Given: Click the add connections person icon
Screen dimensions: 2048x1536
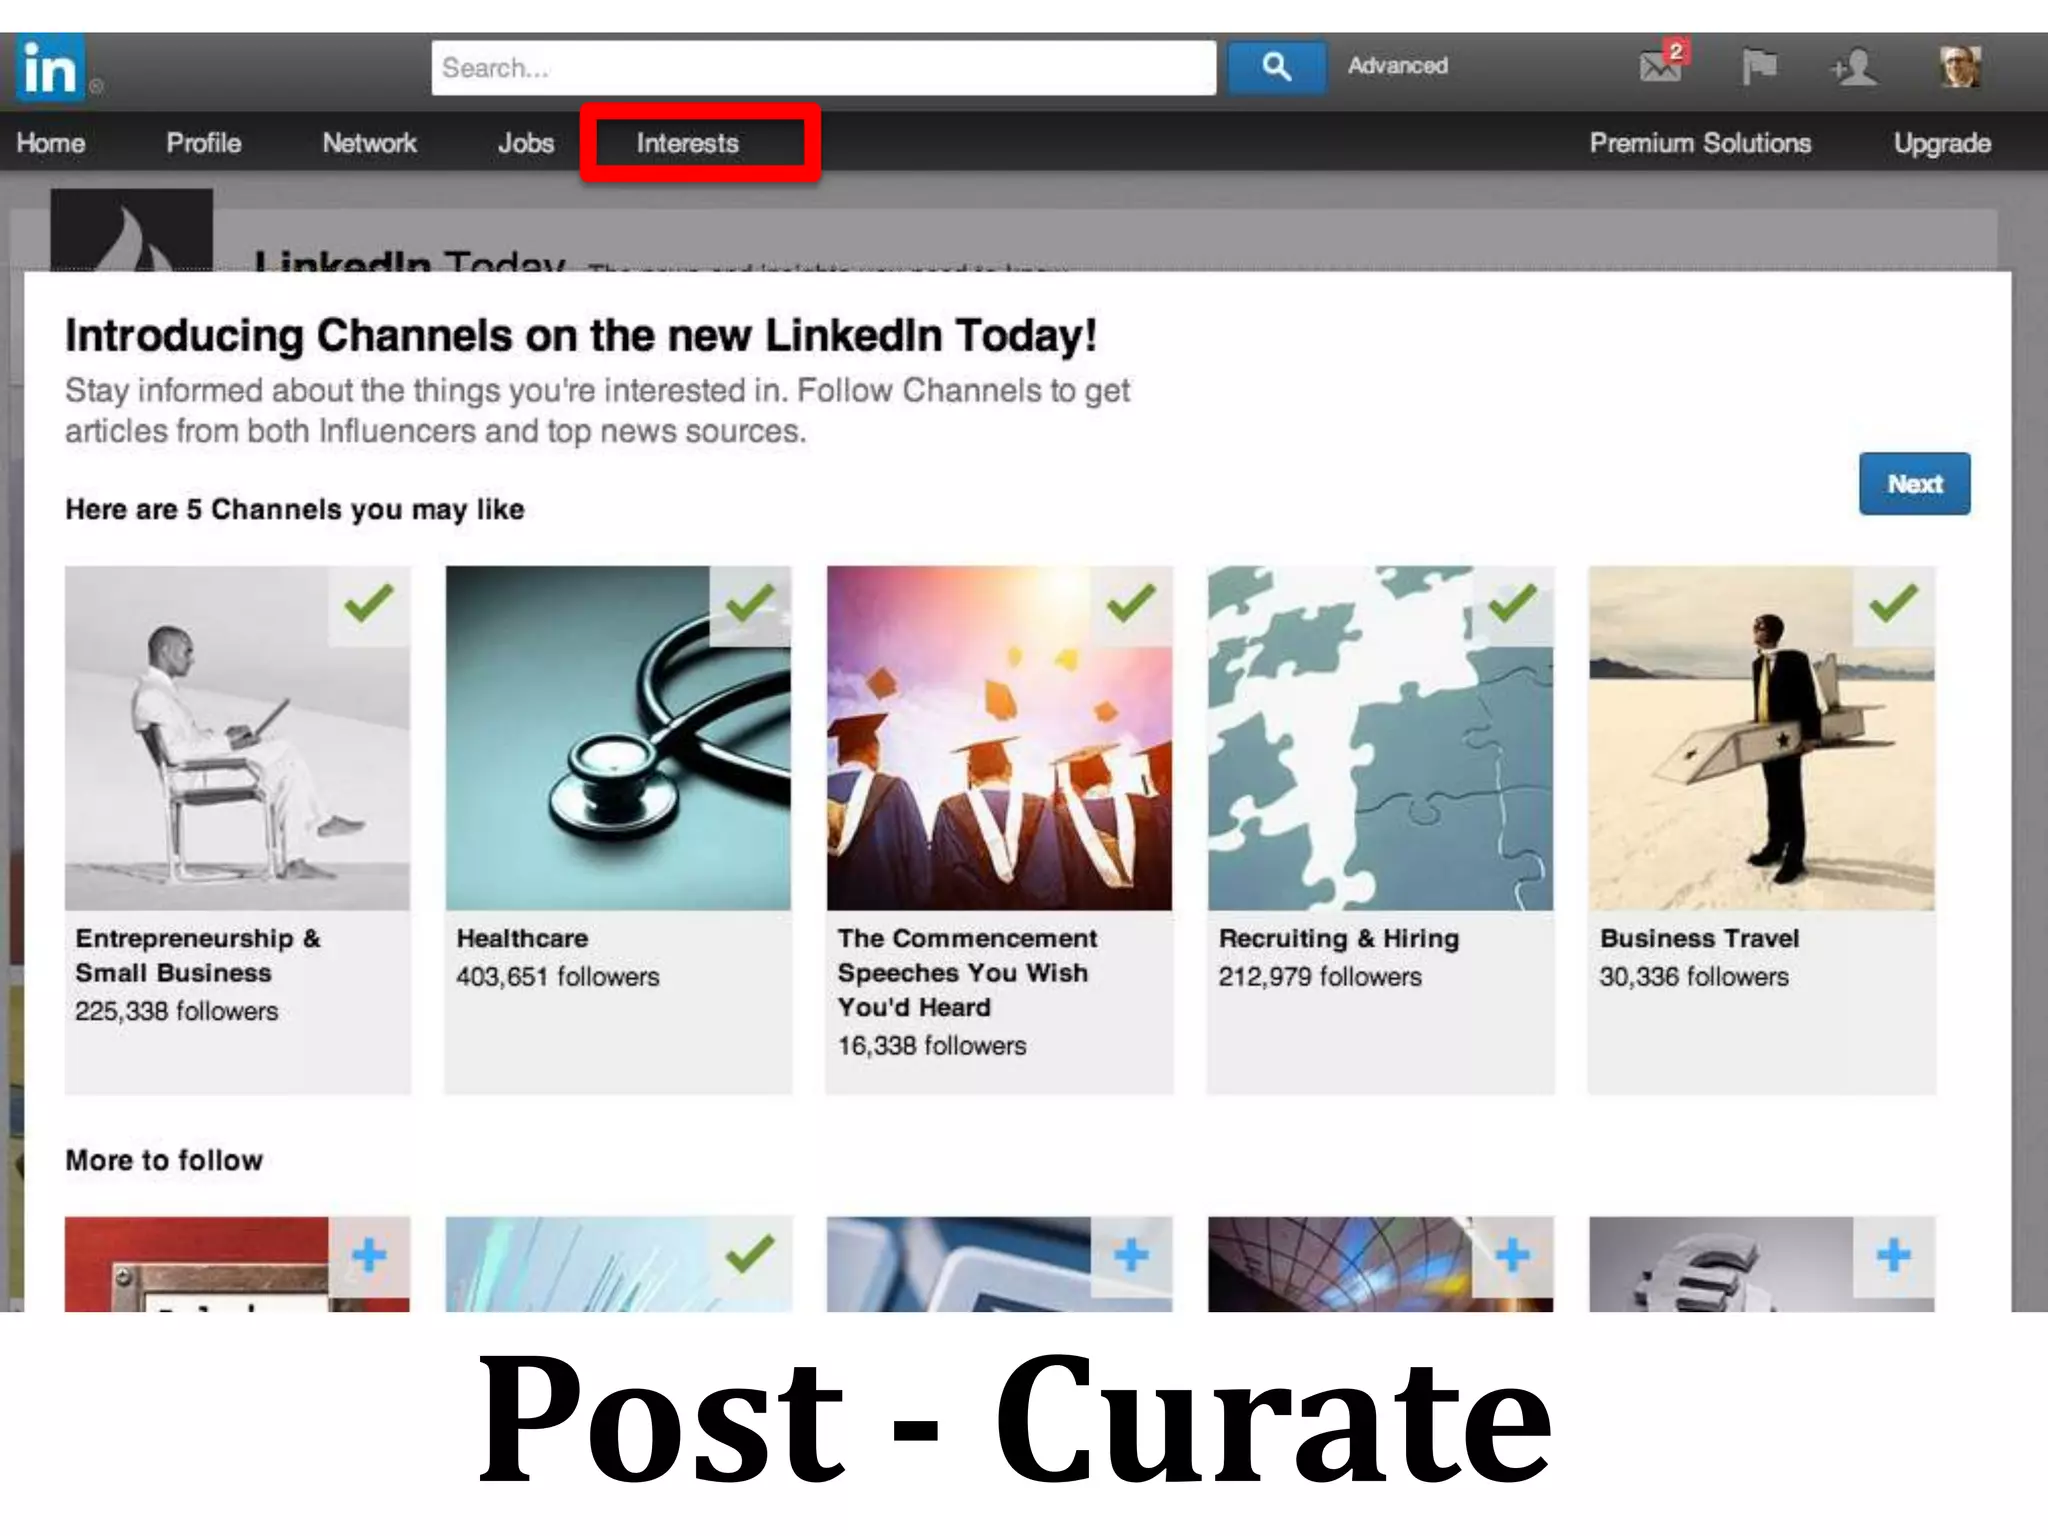Looking at the screenshot, I should pyautogui.click(x=1854, y=67).
